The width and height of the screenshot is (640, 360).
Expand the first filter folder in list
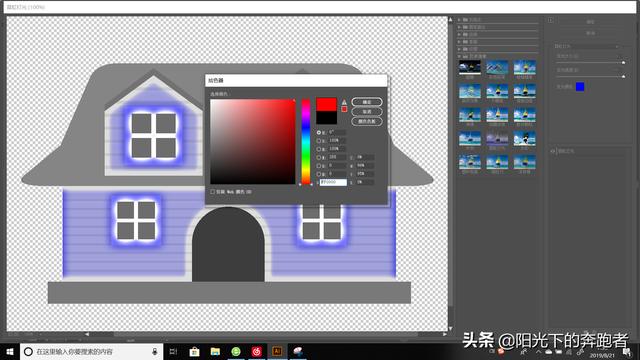[459, 20]
